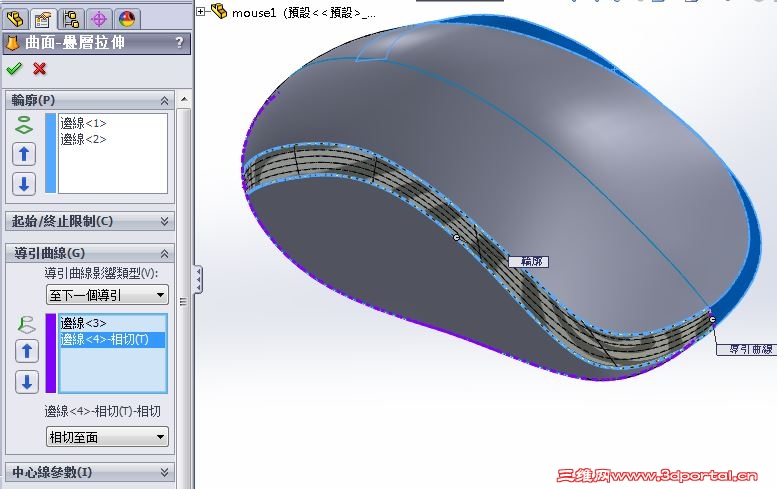Collapse the 導引曲線(G) section
The width and height of the screenshot is (777, 489).
point(165,254)
